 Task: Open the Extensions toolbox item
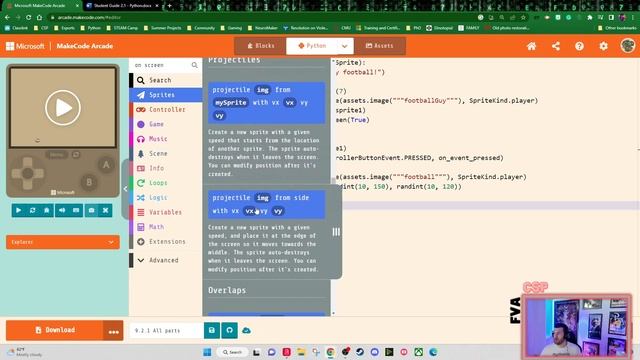165,242
